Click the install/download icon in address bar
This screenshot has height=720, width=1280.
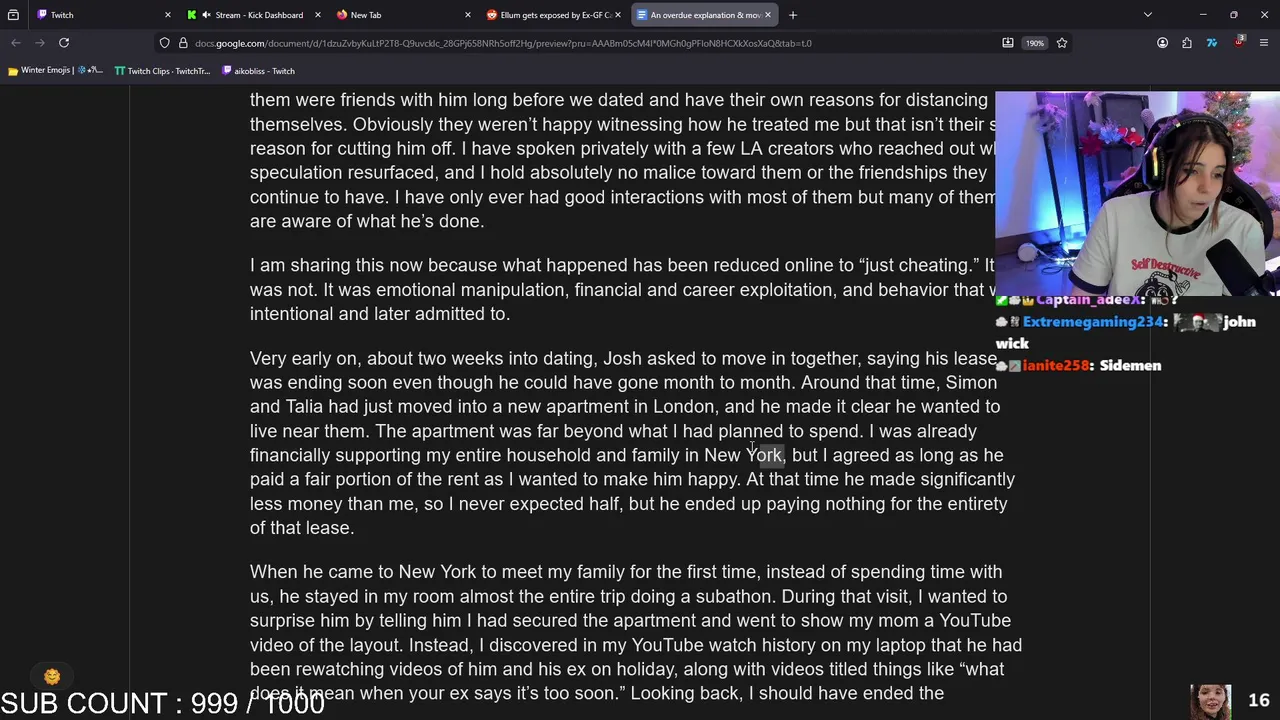click(1008, 43)
